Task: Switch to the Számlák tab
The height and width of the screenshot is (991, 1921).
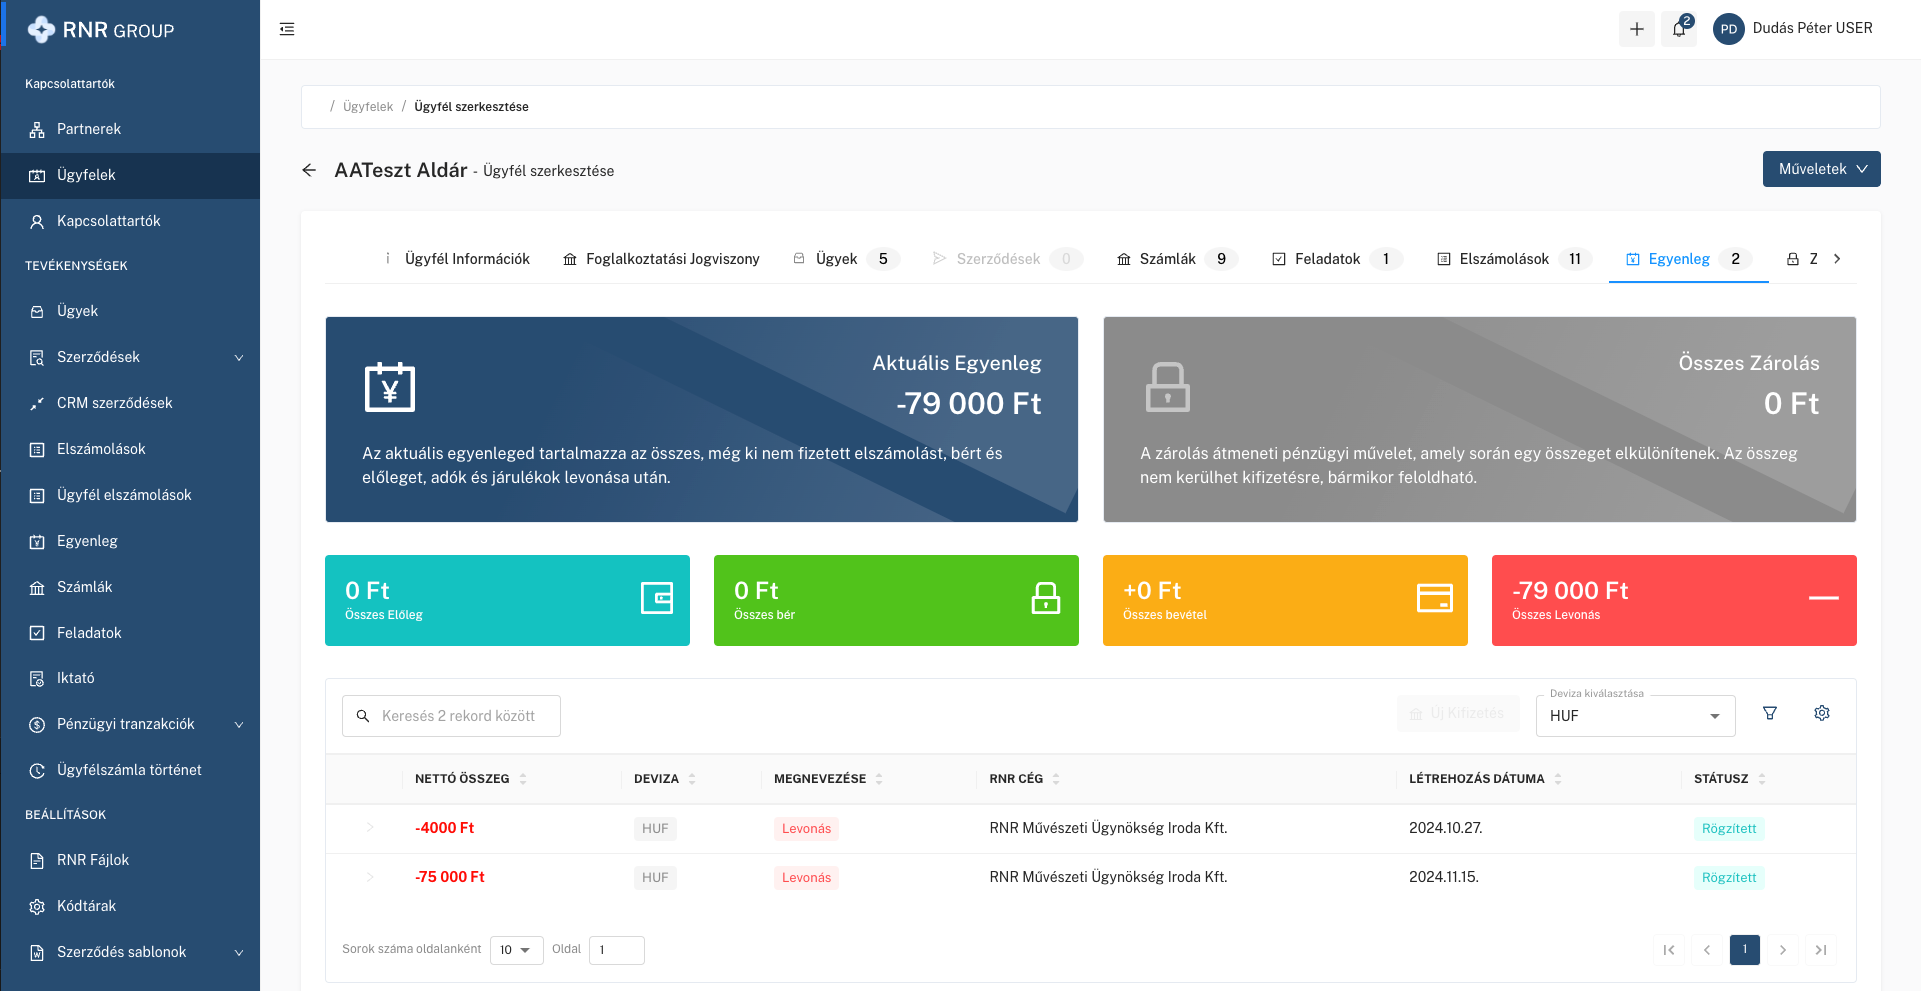Action: [1166, 259]
